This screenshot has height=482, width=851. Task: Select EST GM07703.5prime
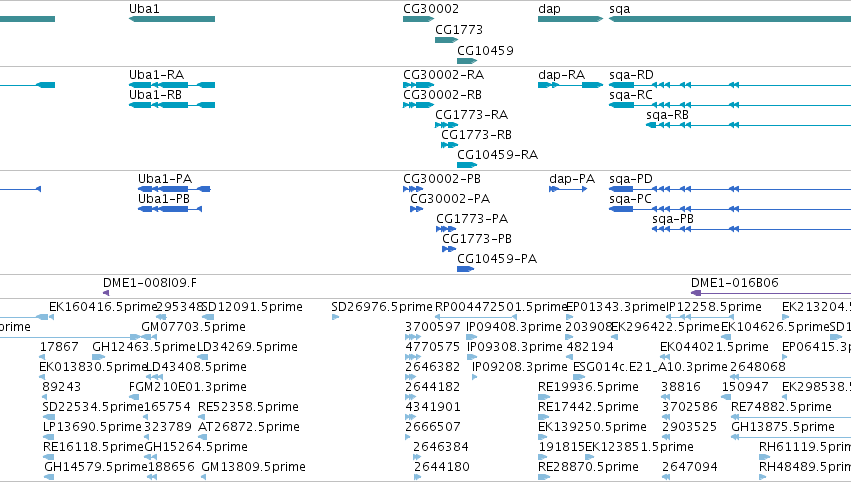(193, 327)
